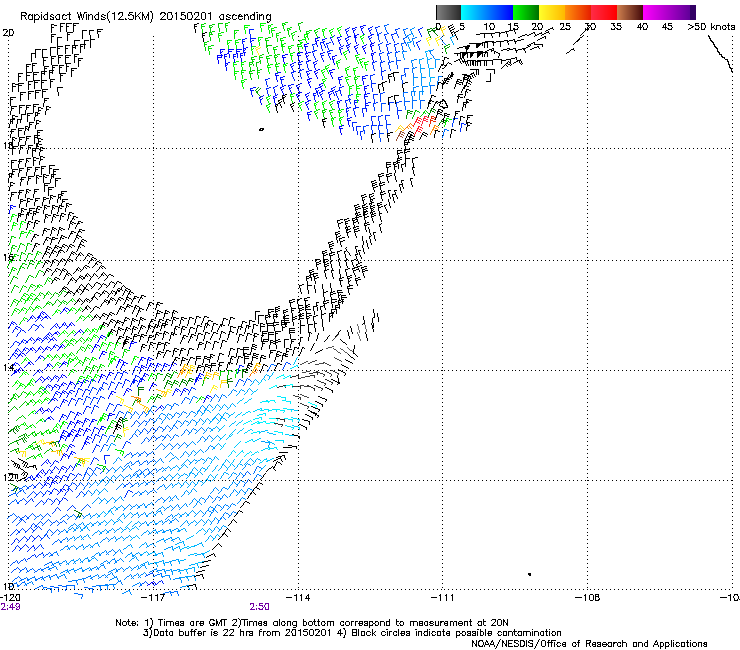Click the small island outline west of -114
This screenshot has width=740, height=650.
click(x=261, y=129)
